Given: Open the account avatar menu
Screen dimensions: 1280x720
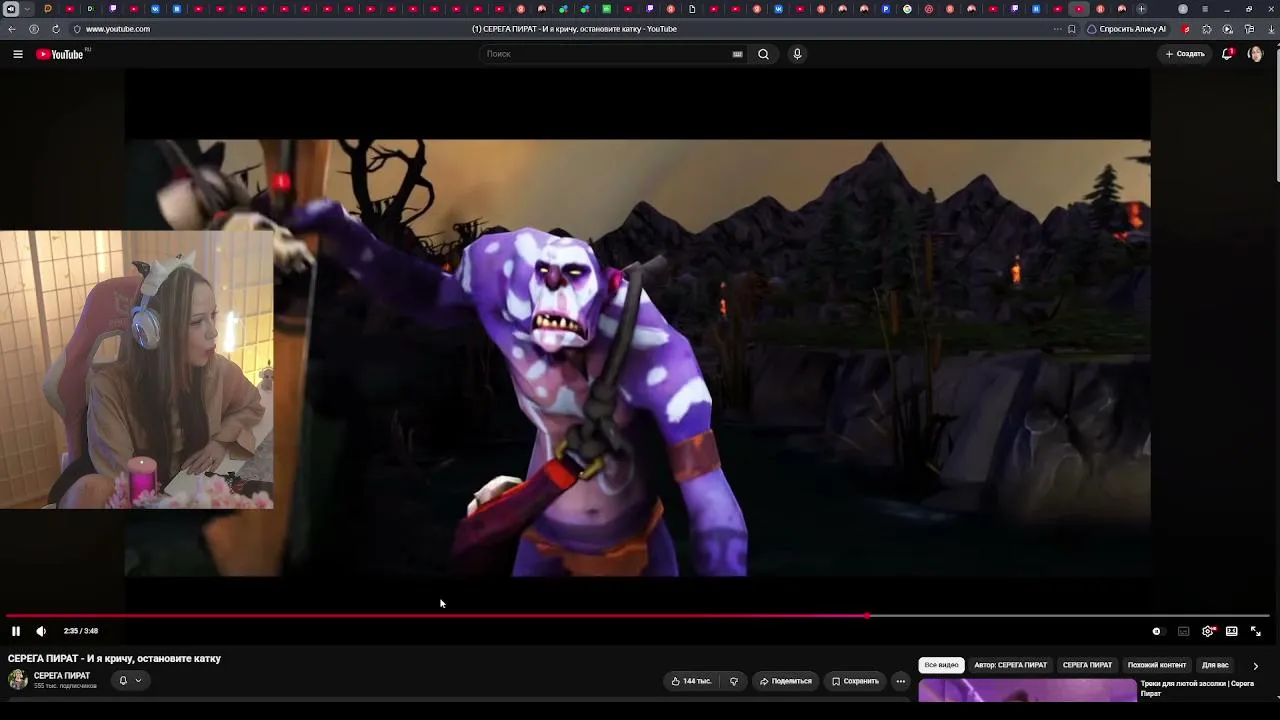Looking at the screenshot, I should [x=1256, y=54].
